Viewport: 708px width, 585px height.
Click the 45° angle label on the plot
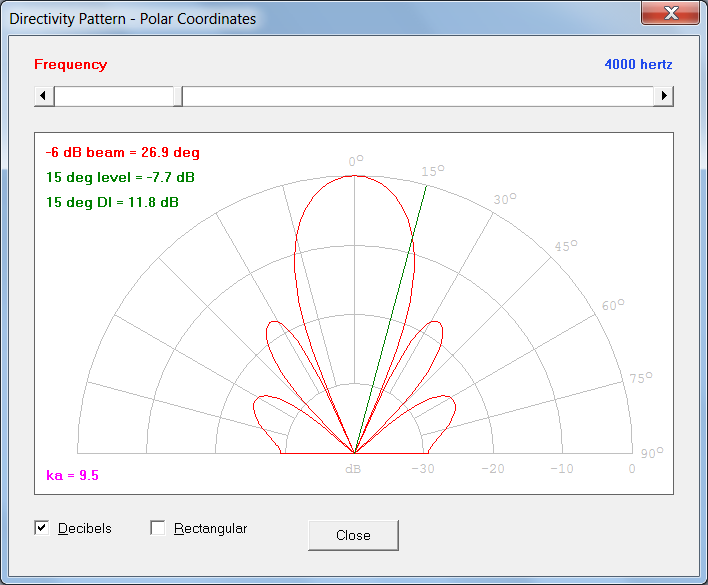[x=566, y=246]
